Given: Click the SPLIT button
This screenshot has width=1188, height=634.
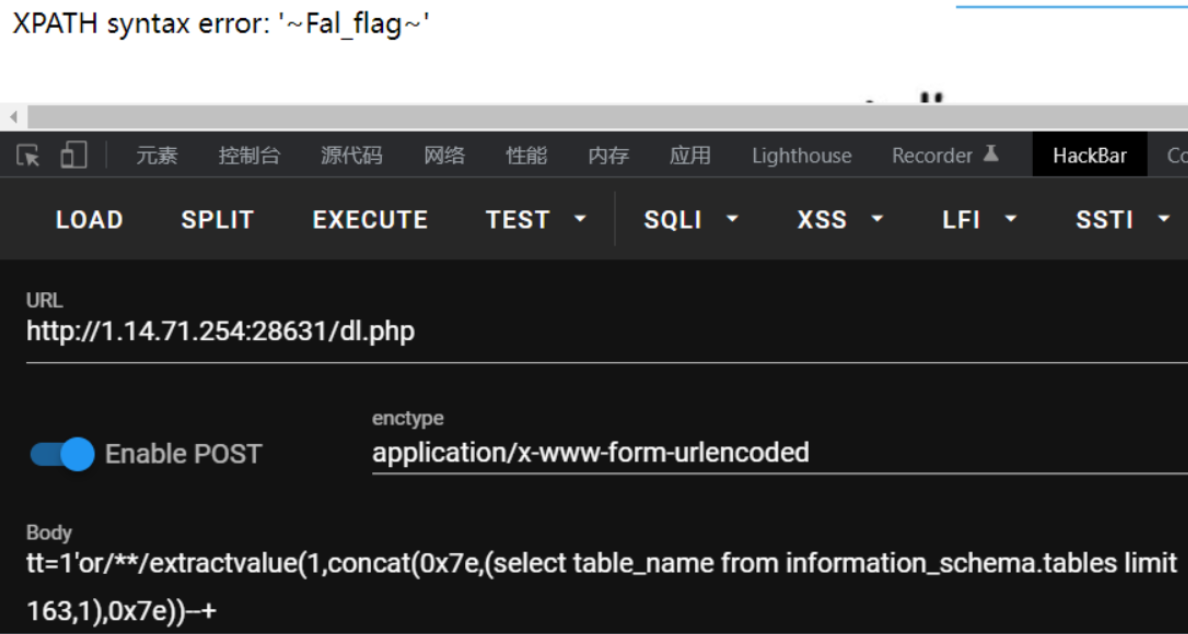Looking at the screenshot, I should point(217,220).
